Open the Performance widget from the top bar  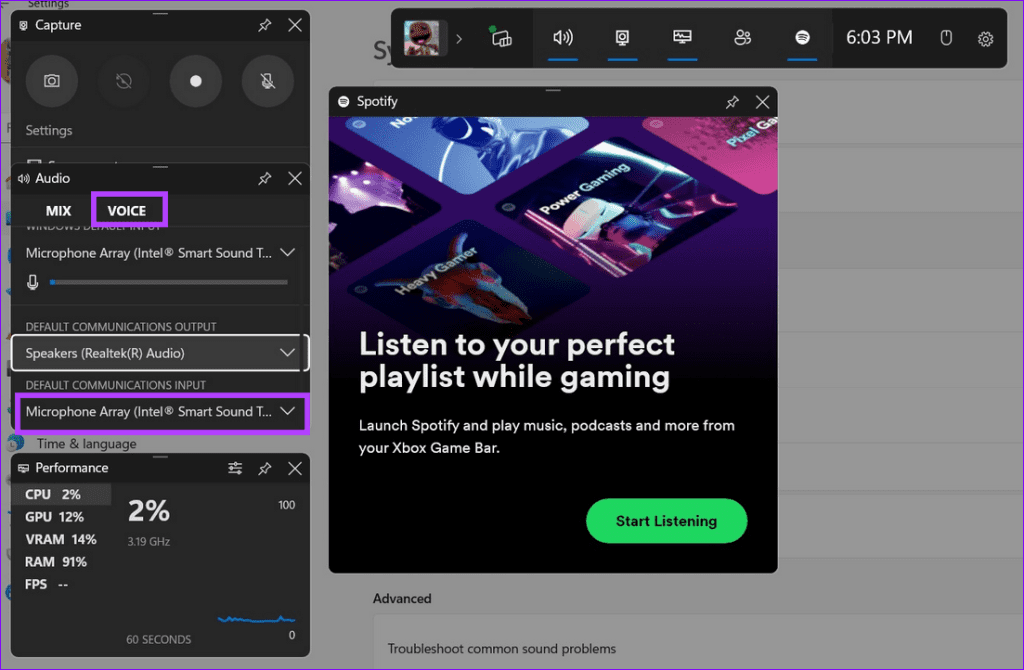(x=682, y=38)
